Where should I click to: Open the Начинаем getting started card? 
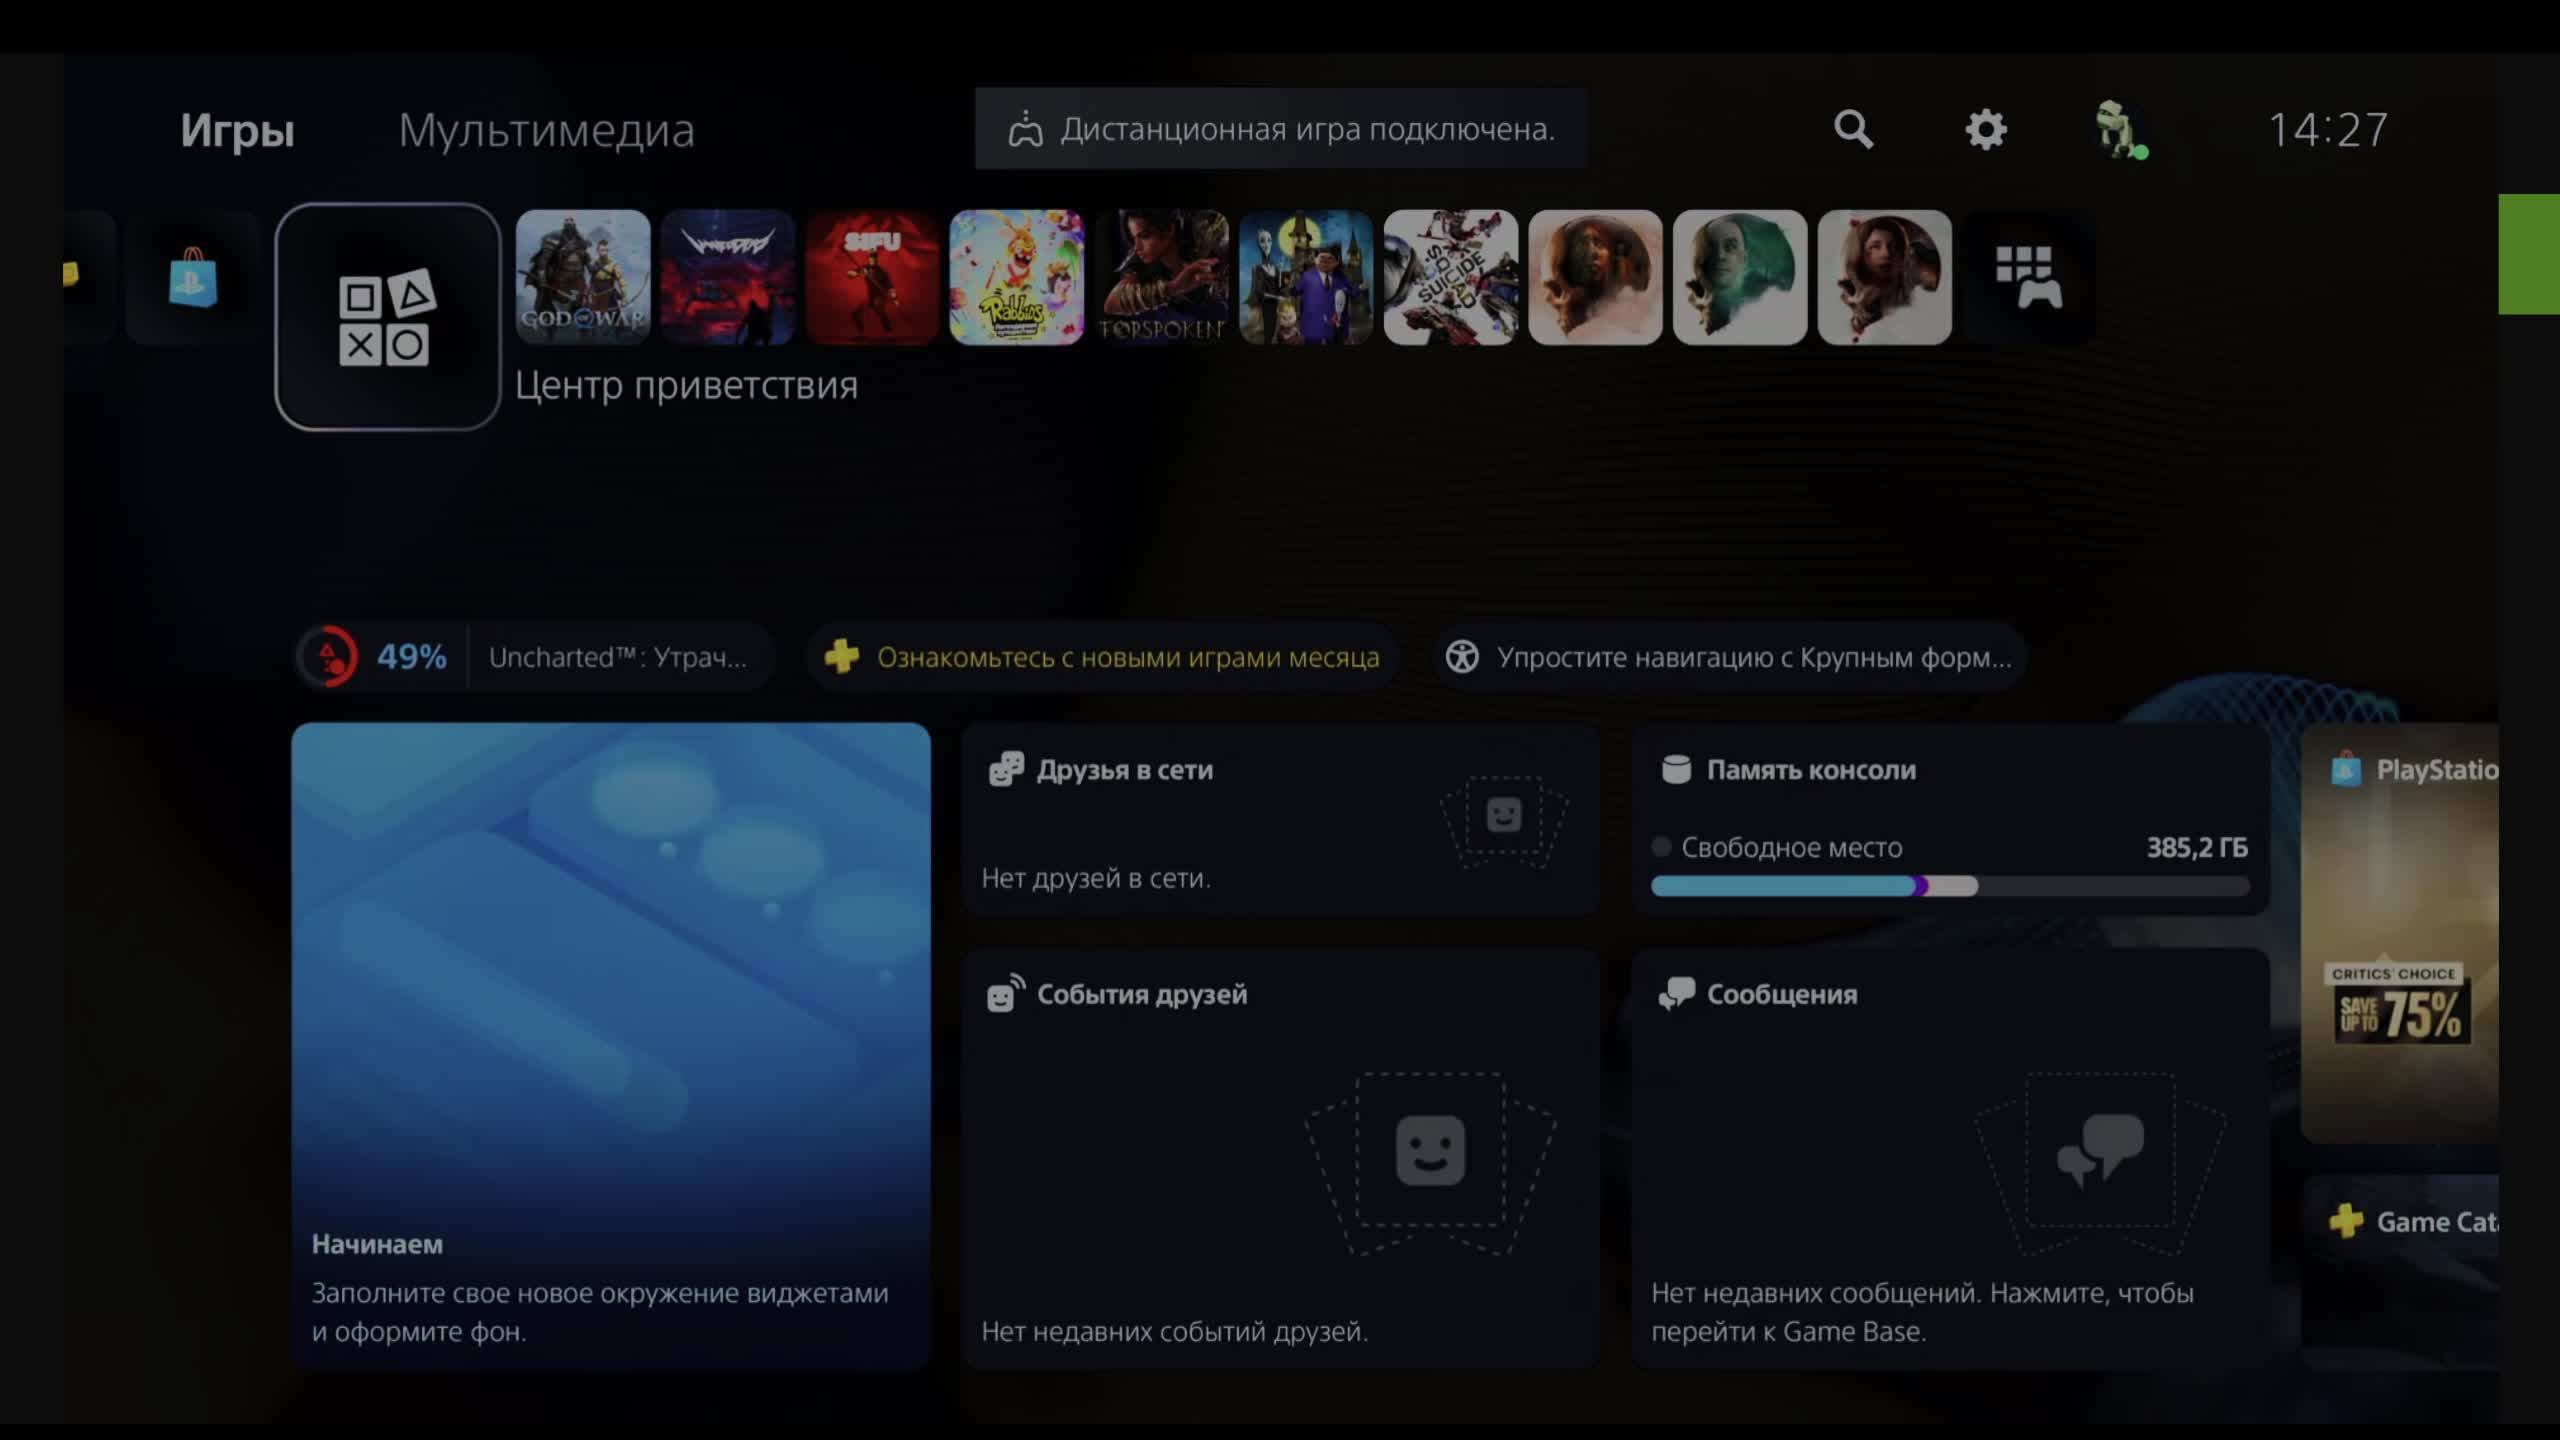click(x=611, y=1045)
